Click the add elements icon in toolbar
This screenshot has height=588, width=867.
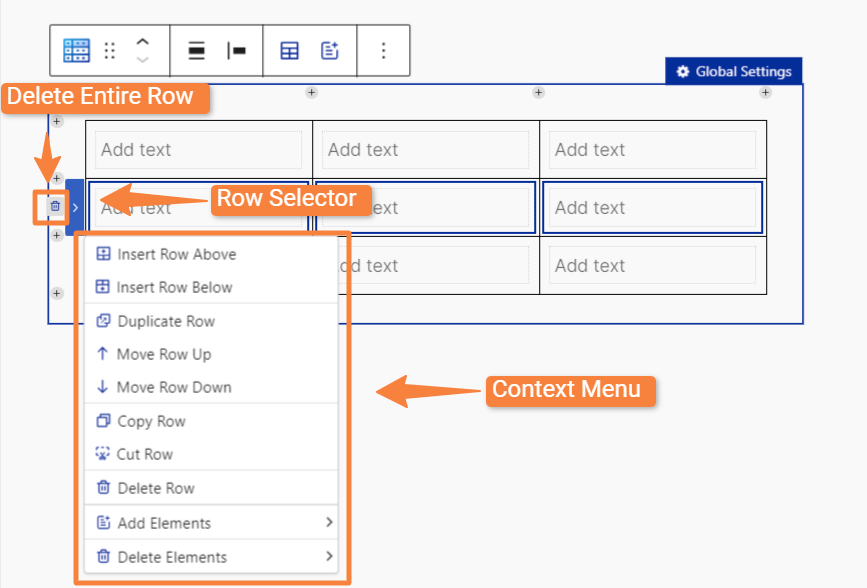tap(330, 50)
